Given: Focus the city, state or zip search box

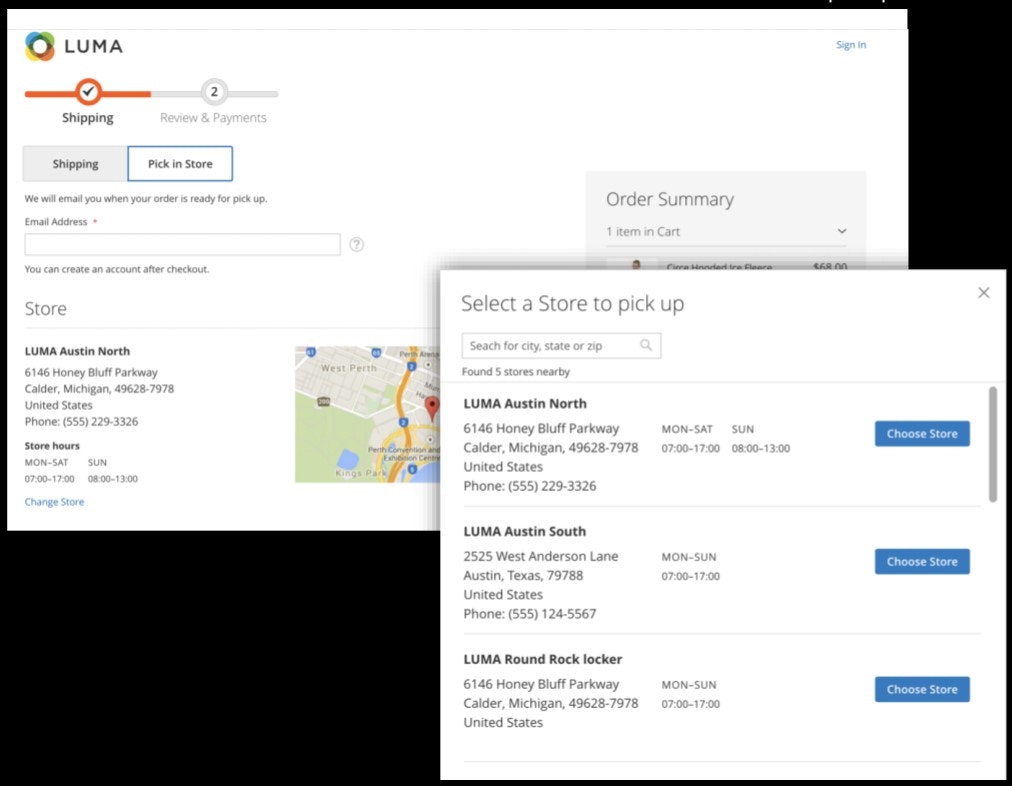Looking at the screenshot, I should [550, 346].
